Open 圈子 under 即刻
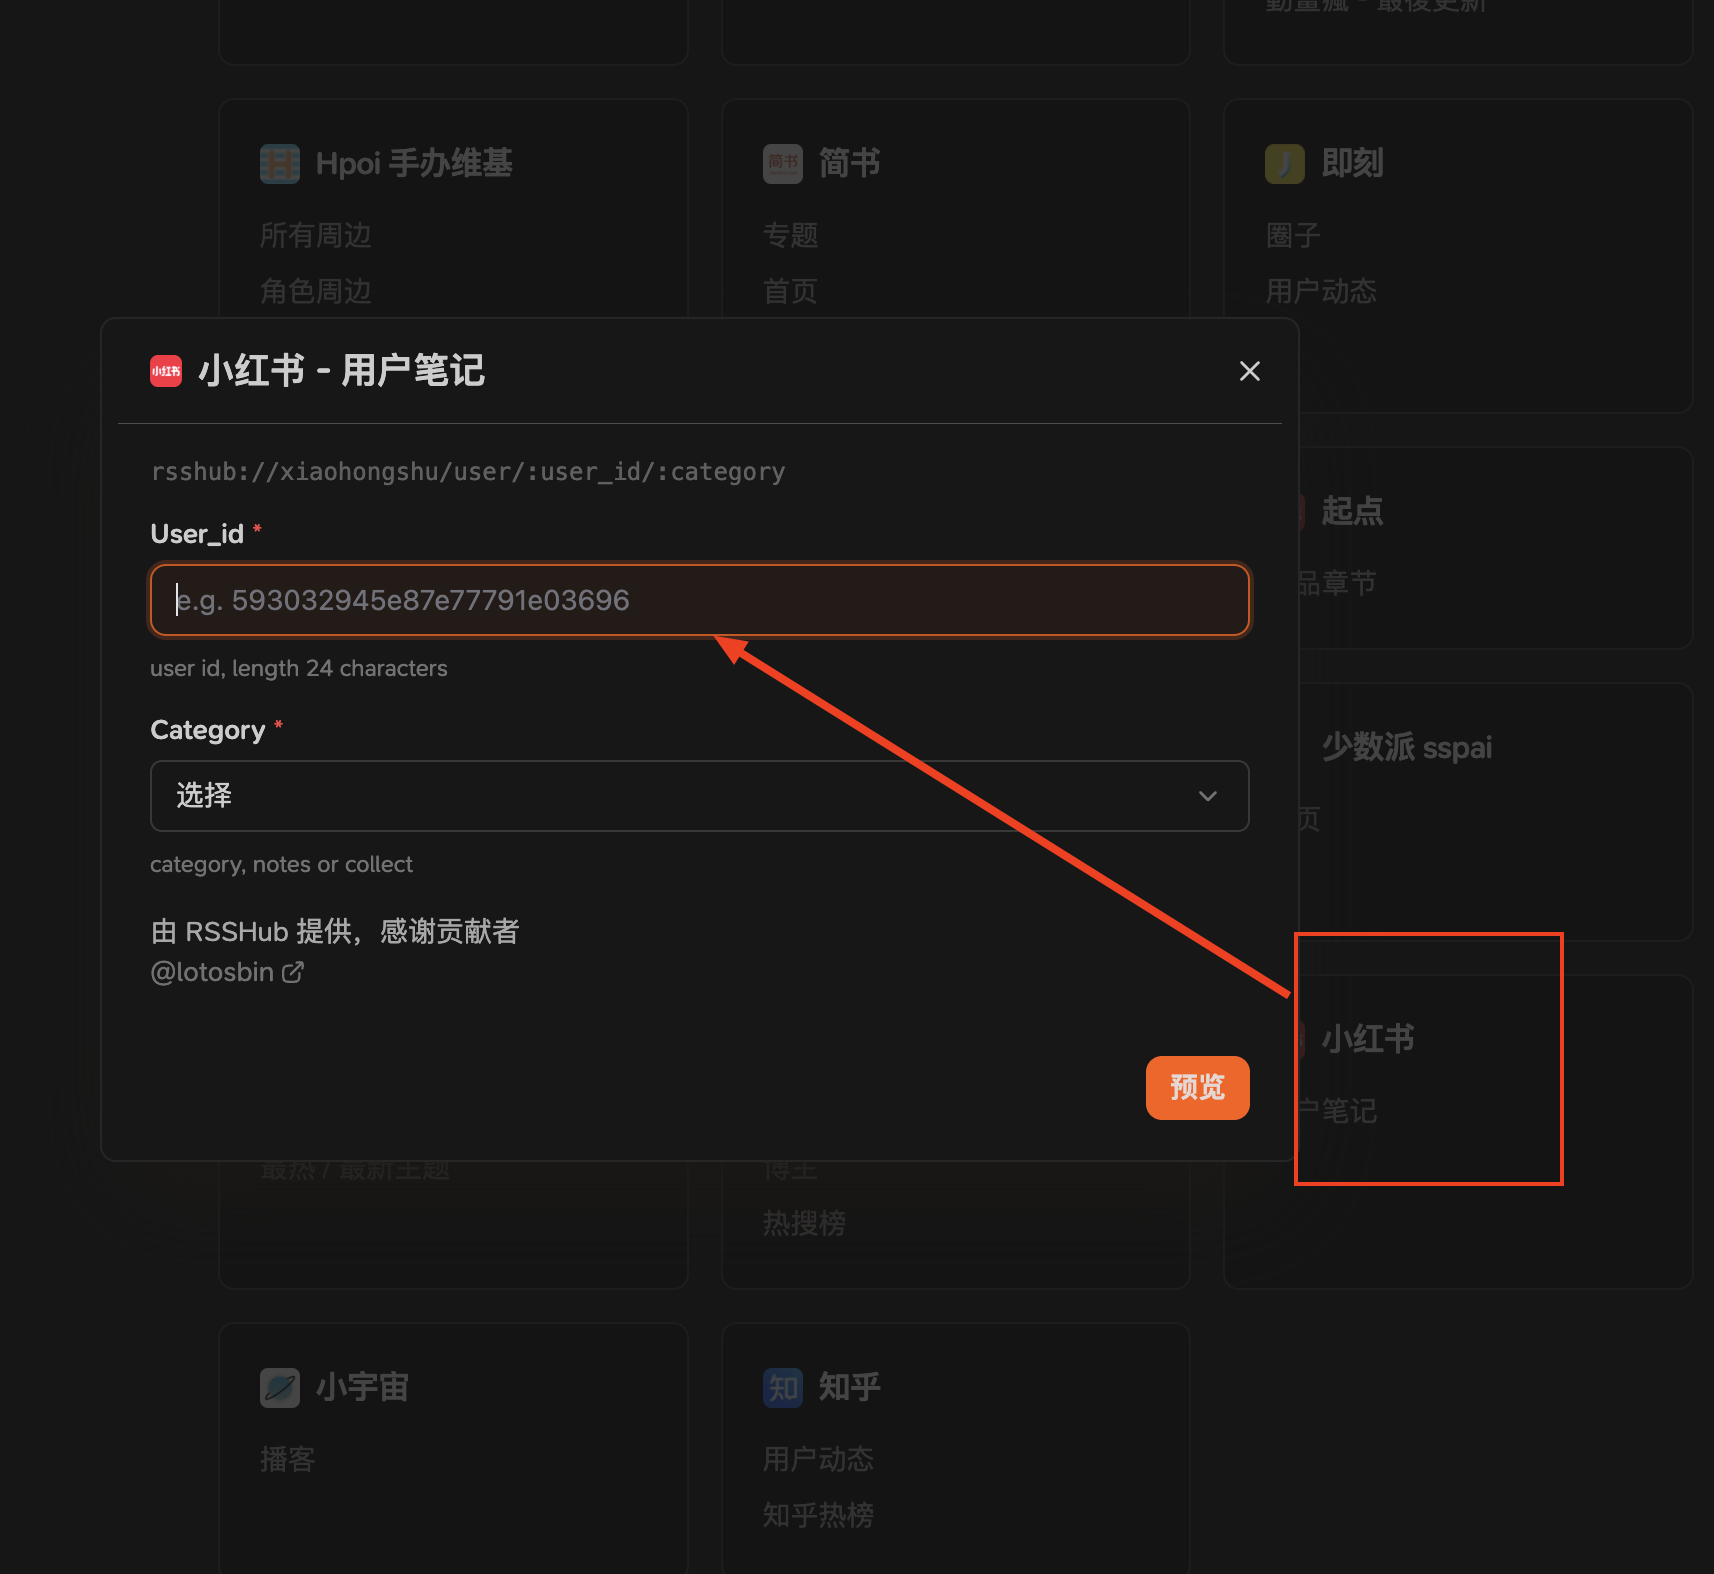Image resolution: width=1714 pixels, height=1574 pixels. (1293, 235)
